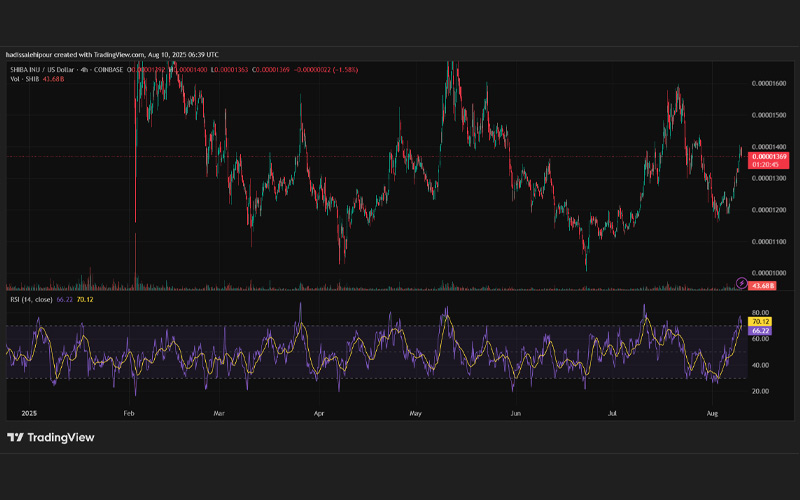The height and width of the screenshot is (500, 800).
Task: Click the close value C0.00001369 in legend
Action: tap(270, 69)
